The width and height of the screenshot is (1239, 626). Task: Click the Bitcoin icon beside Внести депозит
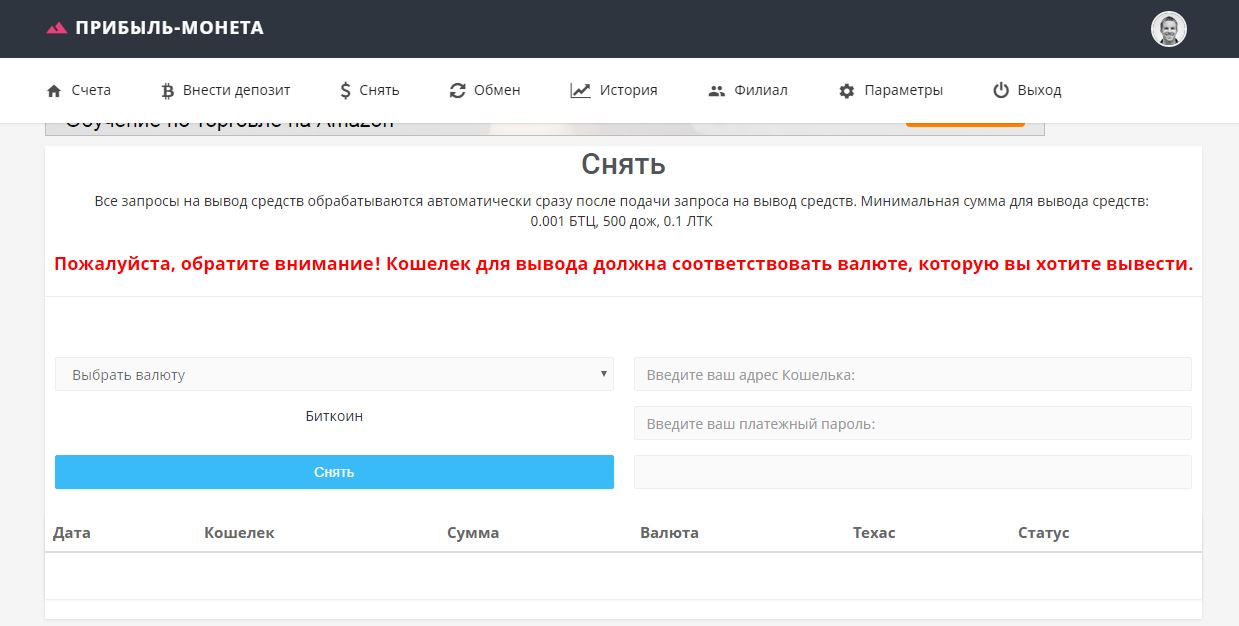167,91
